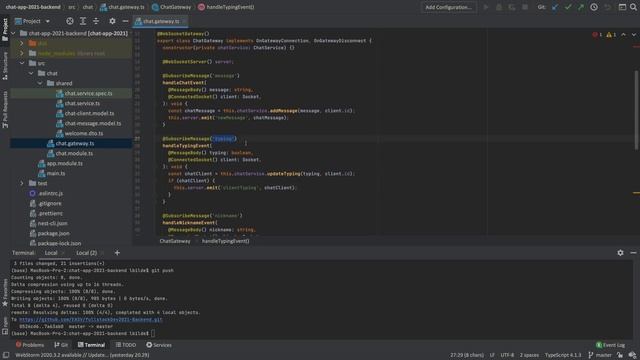Open the TODO tool window tab
The image size is (640, 360).
click(x=126, y=345)
